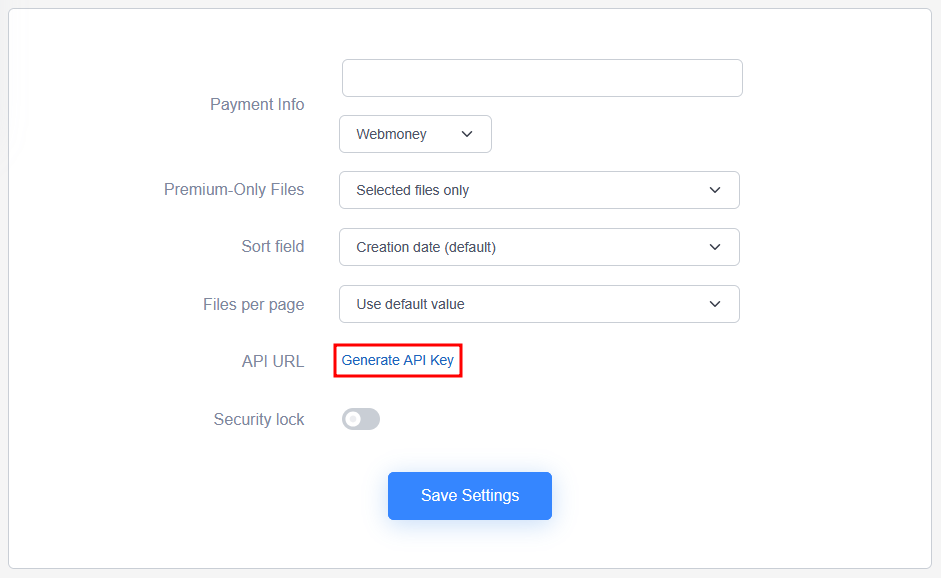Click the Security lock label text

point(259,419)
